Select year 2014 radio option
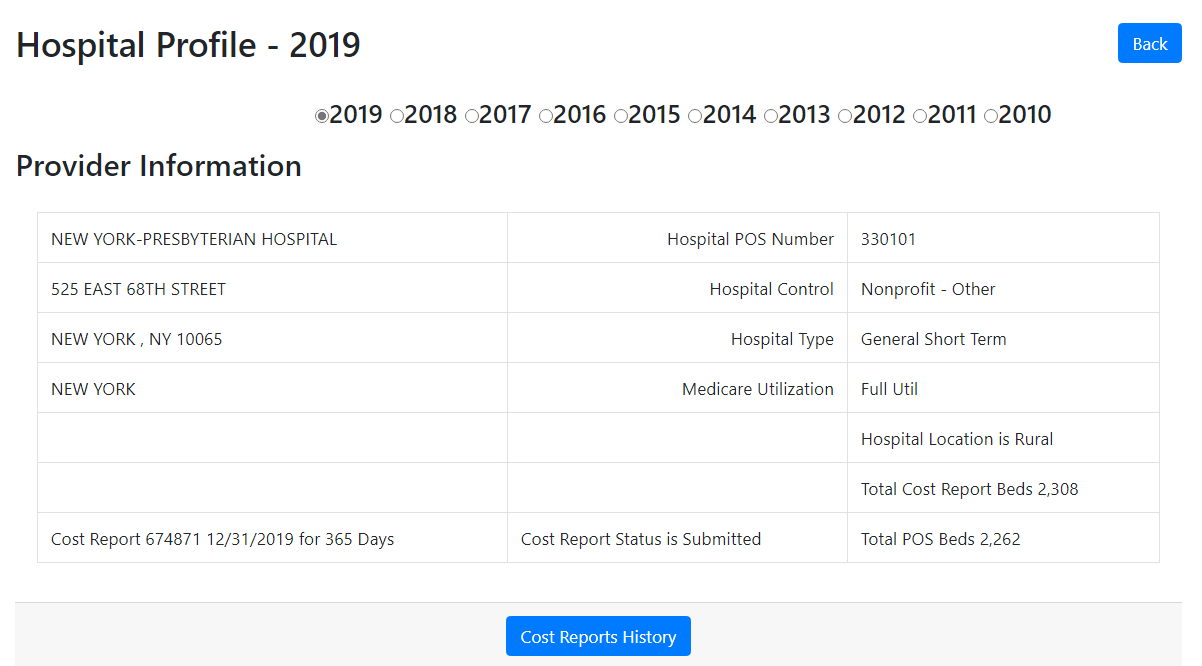Screen dimensions: 1202x666 pos(695,116)
